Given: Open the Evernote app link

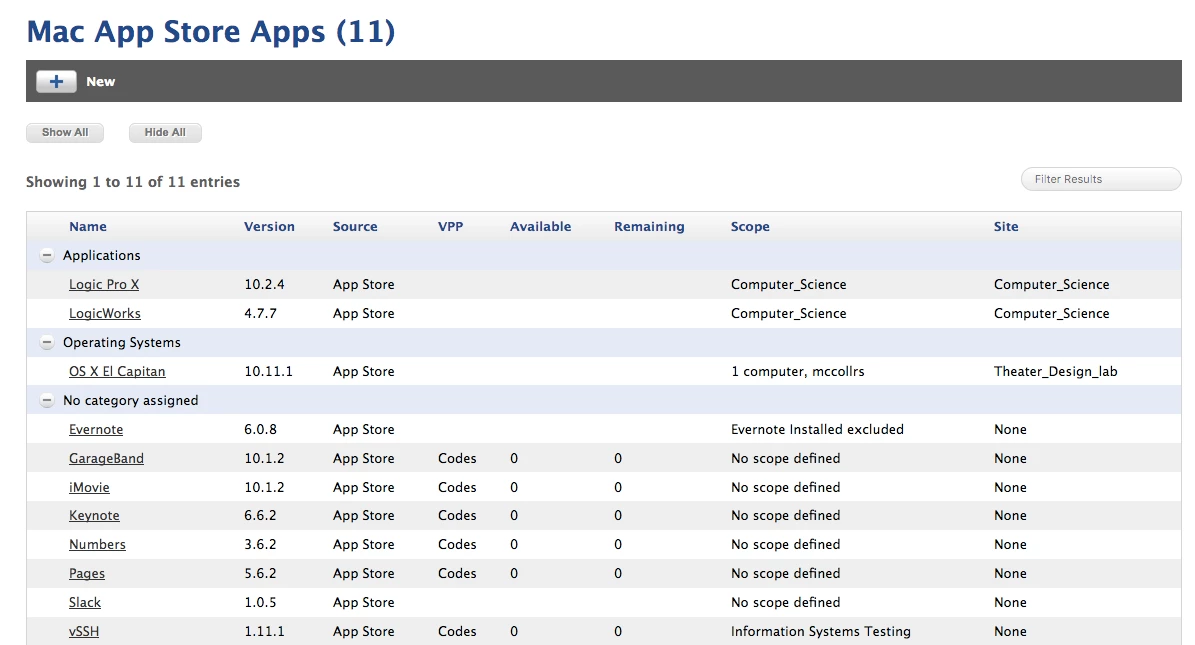Looking at the screenshot, I should pos(96,429).
